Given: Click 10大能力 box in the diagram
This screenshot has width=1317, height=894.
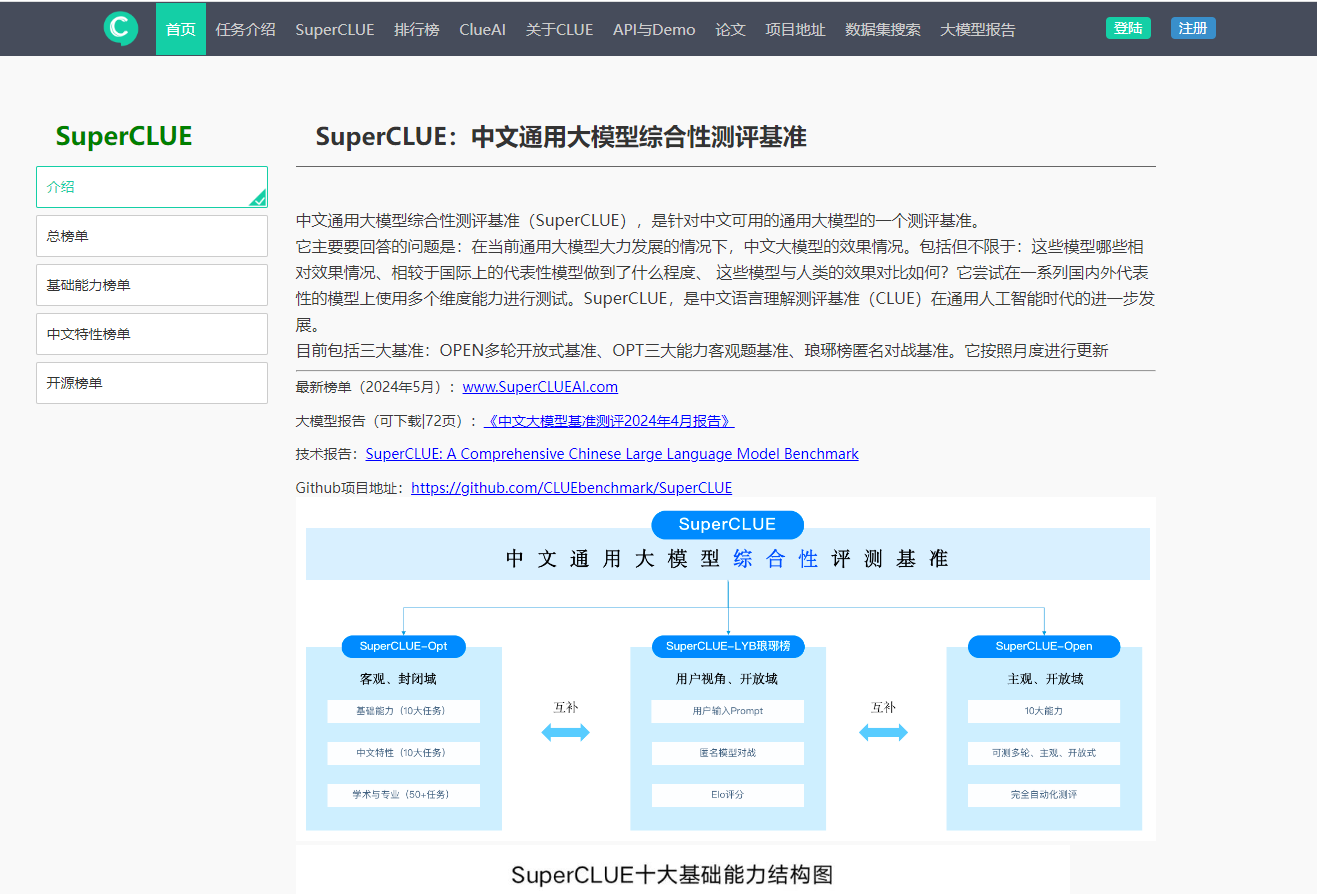Looking at the screenshot, I should pos(1043,711).
